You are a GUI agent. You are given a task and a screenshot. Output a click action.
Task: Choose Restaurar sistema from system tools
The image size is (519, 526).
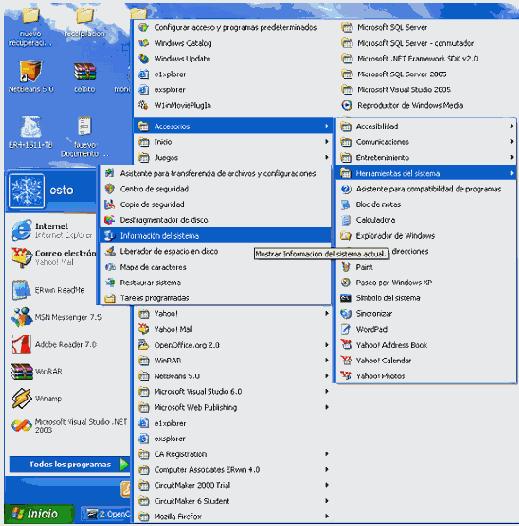pyautogui.click(x=215, y=282)
